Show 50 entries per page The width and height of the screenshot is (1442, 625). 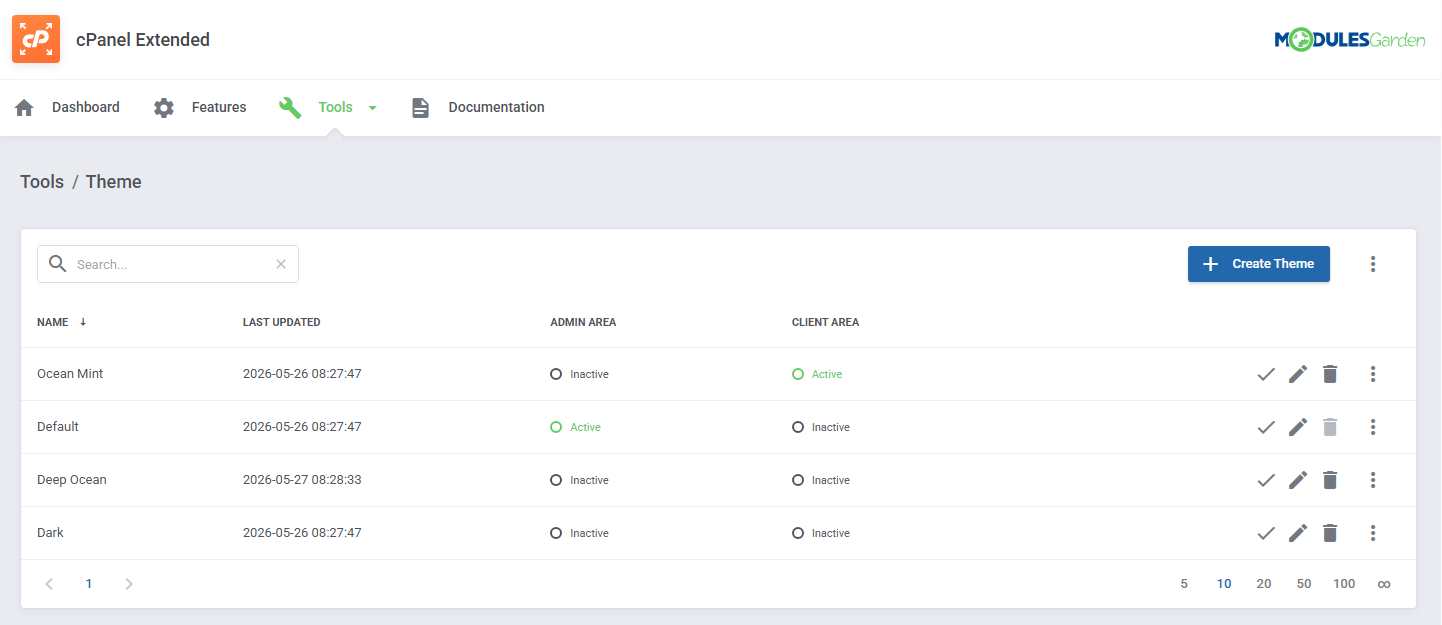[x=1304, y=584]
